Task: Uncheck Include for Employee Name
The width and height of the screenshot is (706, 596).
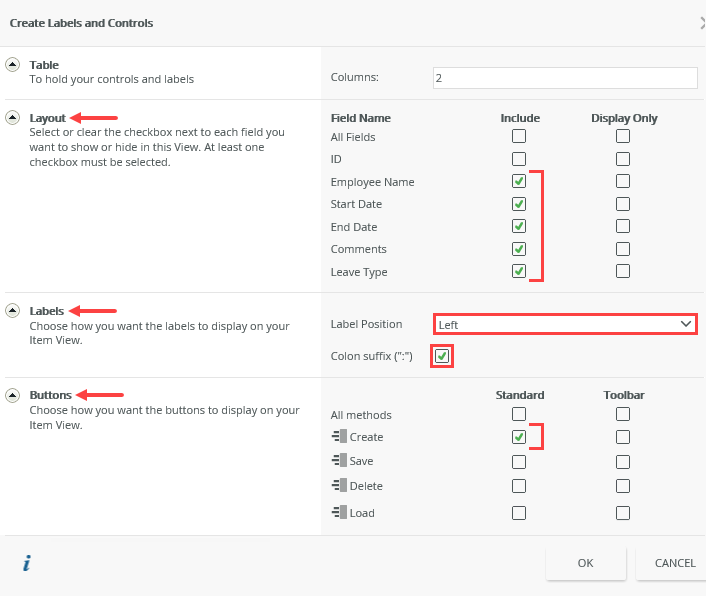Action: [519, 181]
